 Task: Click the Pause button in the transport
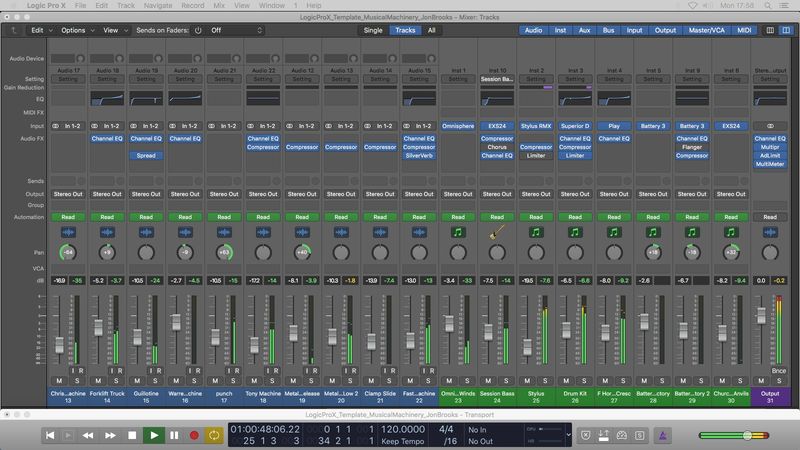coord(174,435)
